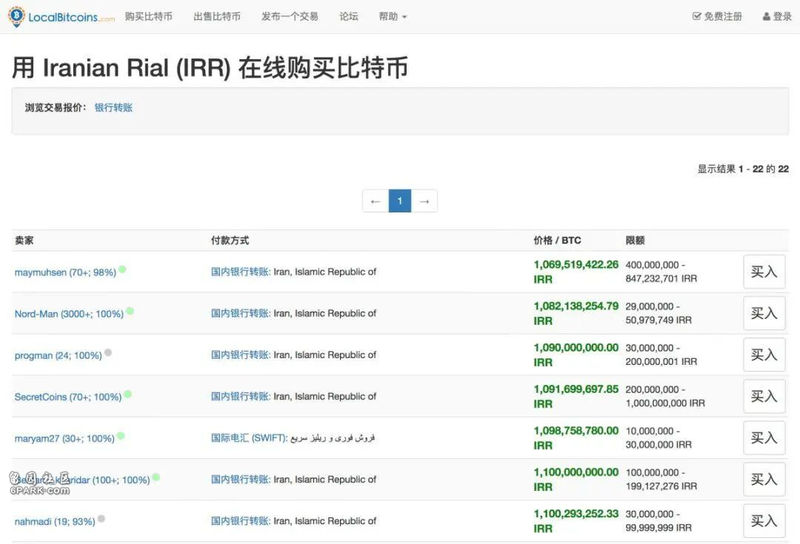Select page 1 in pagination
800x544 pixels.
400,201
